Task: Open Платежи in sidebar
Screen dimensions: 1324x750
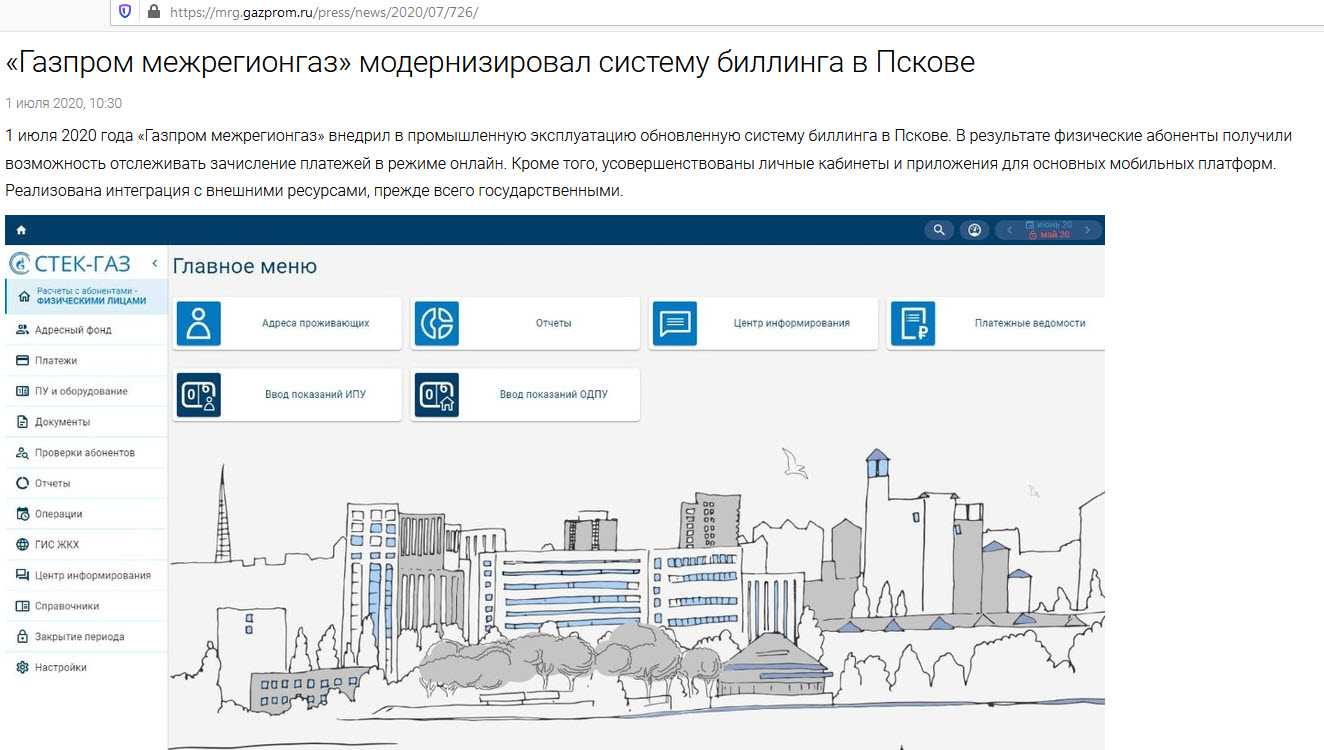Action: pos(85,360)
